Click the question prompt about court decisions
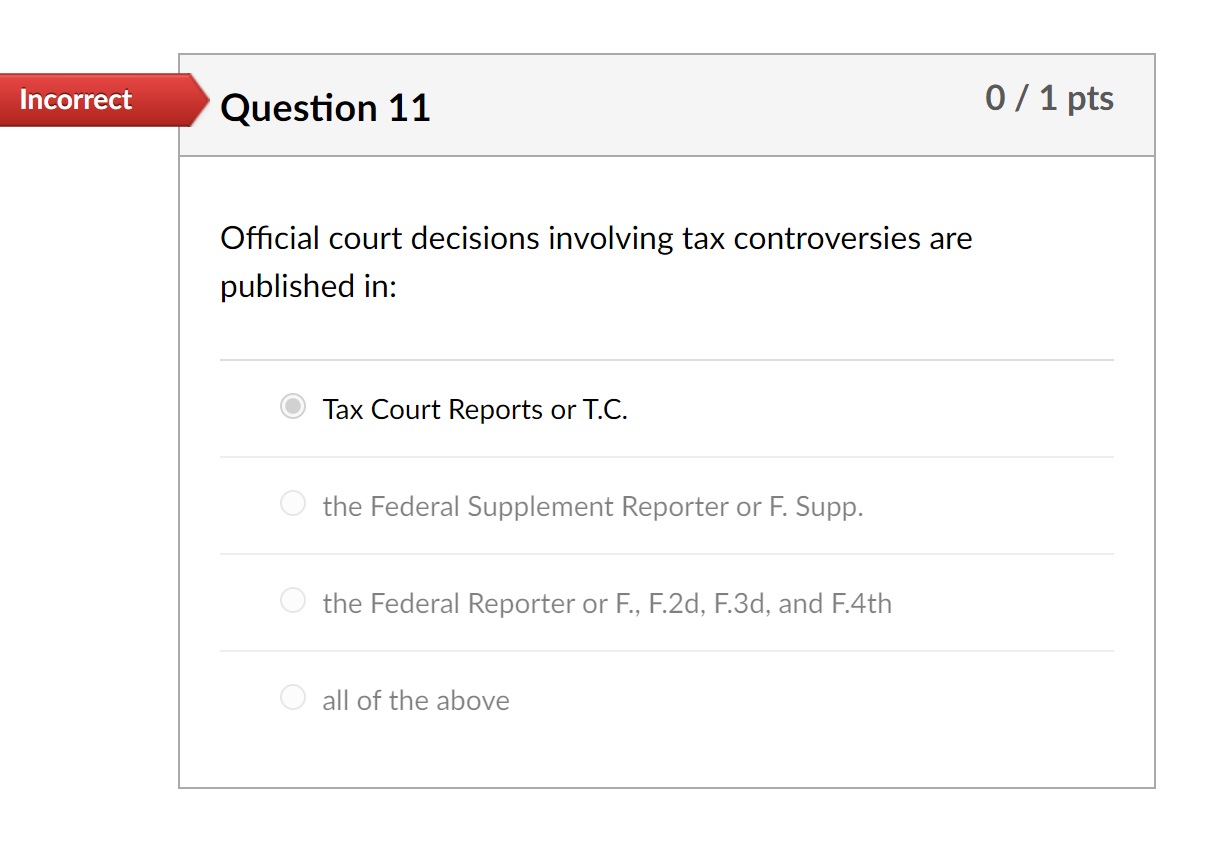 (x=596, y=260)
